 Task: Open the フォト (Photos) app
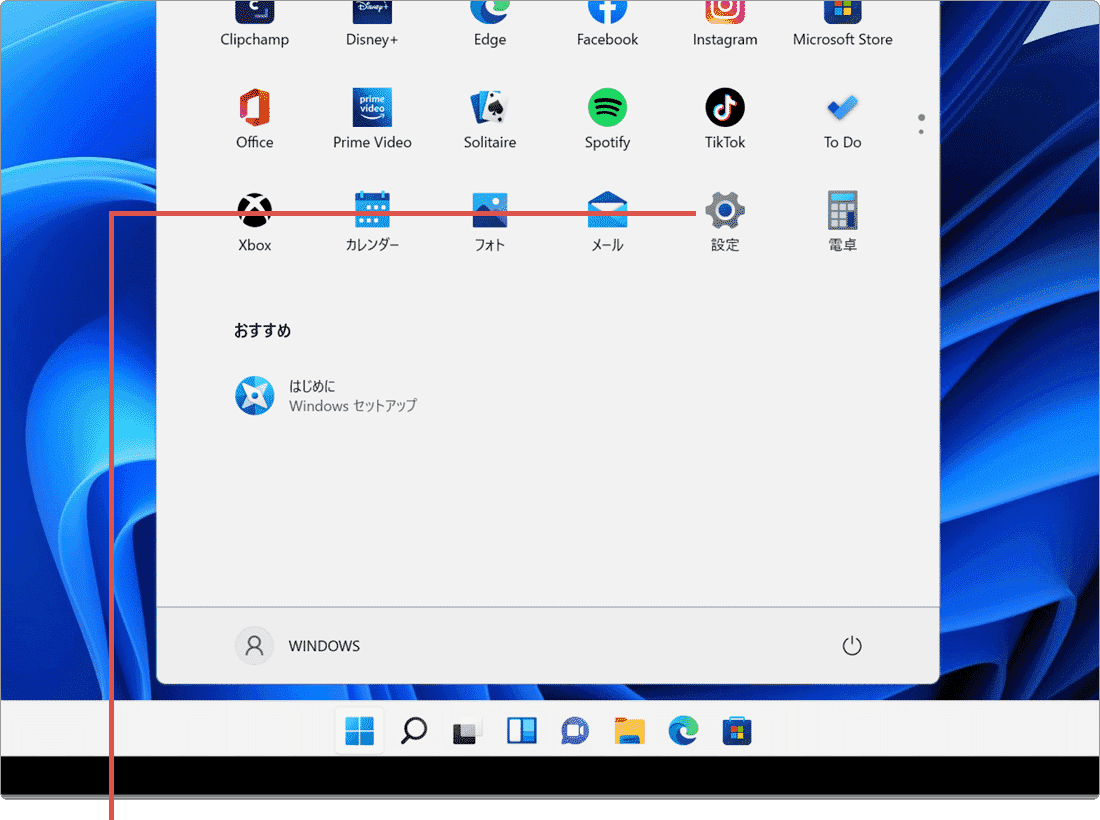pos(490,222)
